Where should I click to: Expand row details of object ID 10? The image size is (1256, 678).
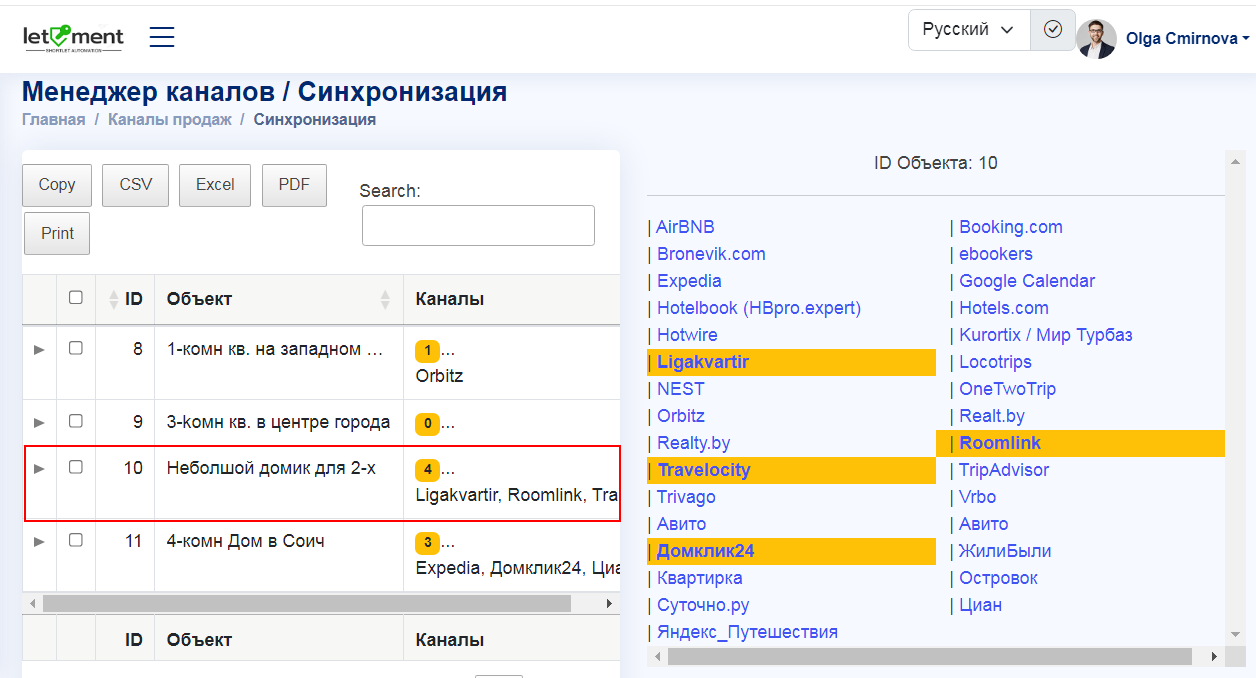pos(40,467)
